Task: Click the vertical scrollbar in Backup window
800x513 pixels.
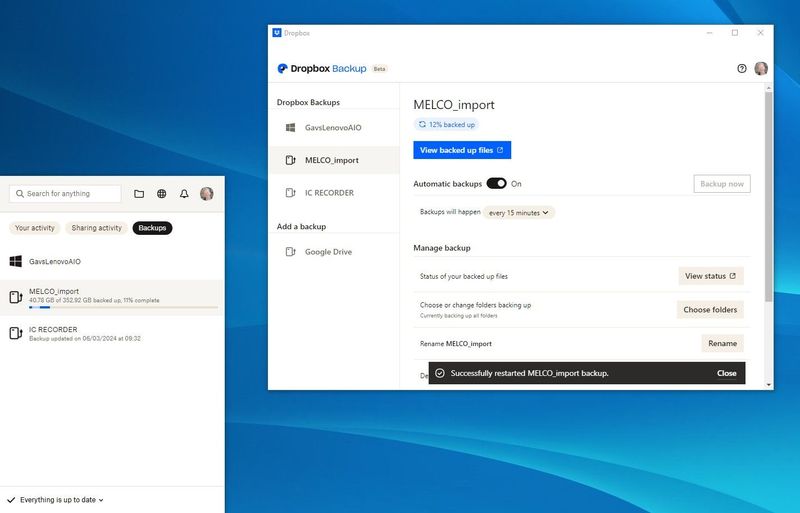Action: (768, 197)
